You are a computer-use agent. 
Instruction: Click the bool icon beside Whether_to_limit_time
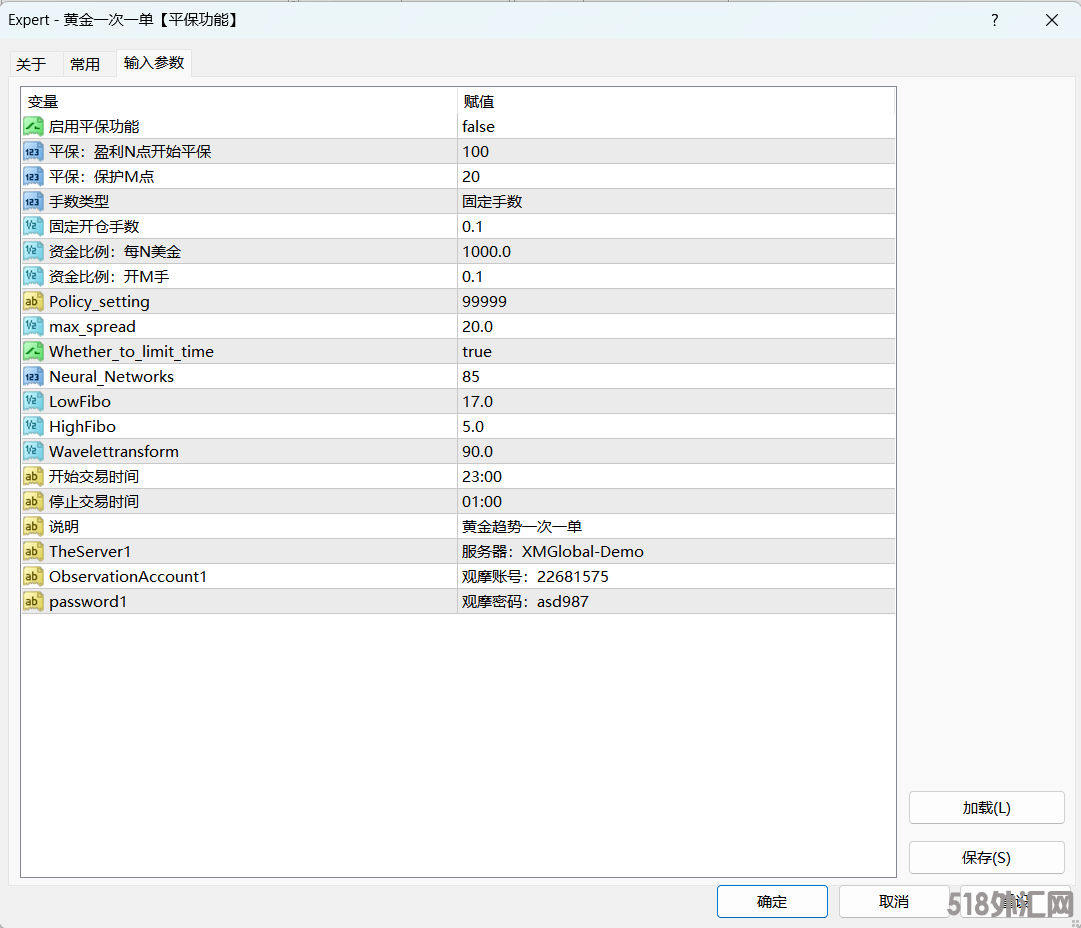click(x=33, y=352)
